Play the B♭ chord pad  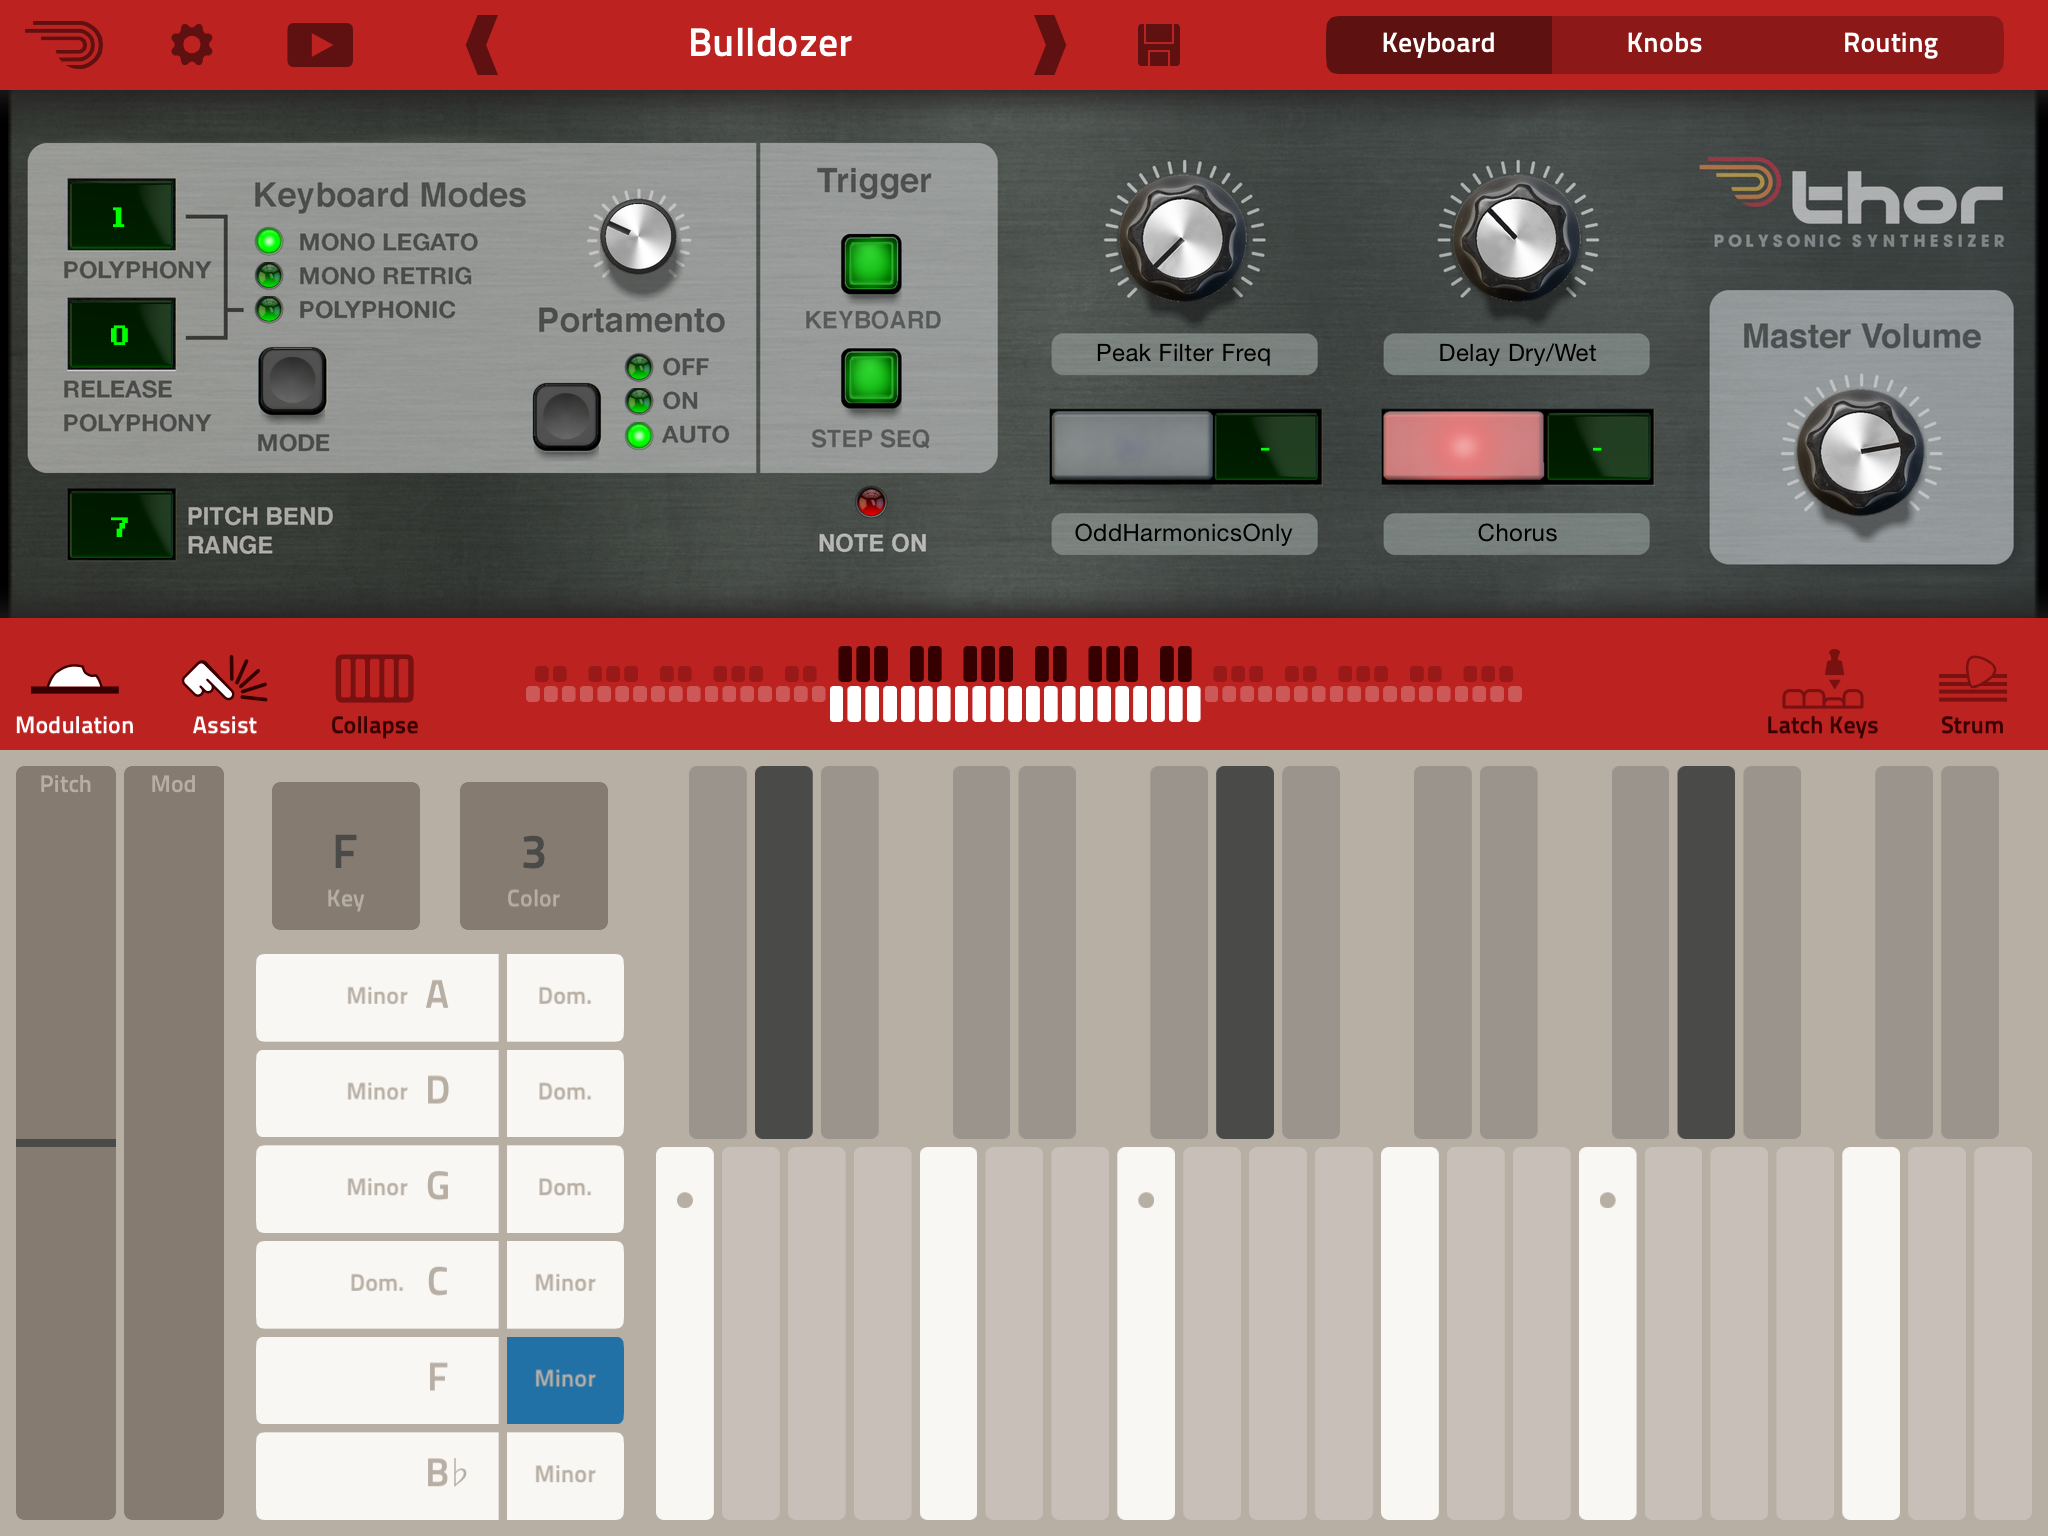(x=377, y=1476)
